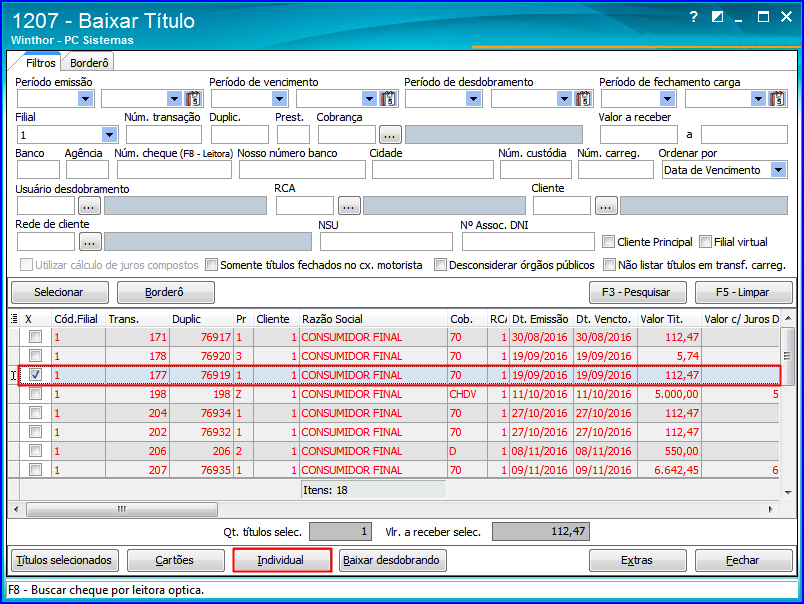Image resolution: width=804 pixels, height=604 pixels.
Task: Uncheck selected row Trans. 177
Action: point(35,375)
